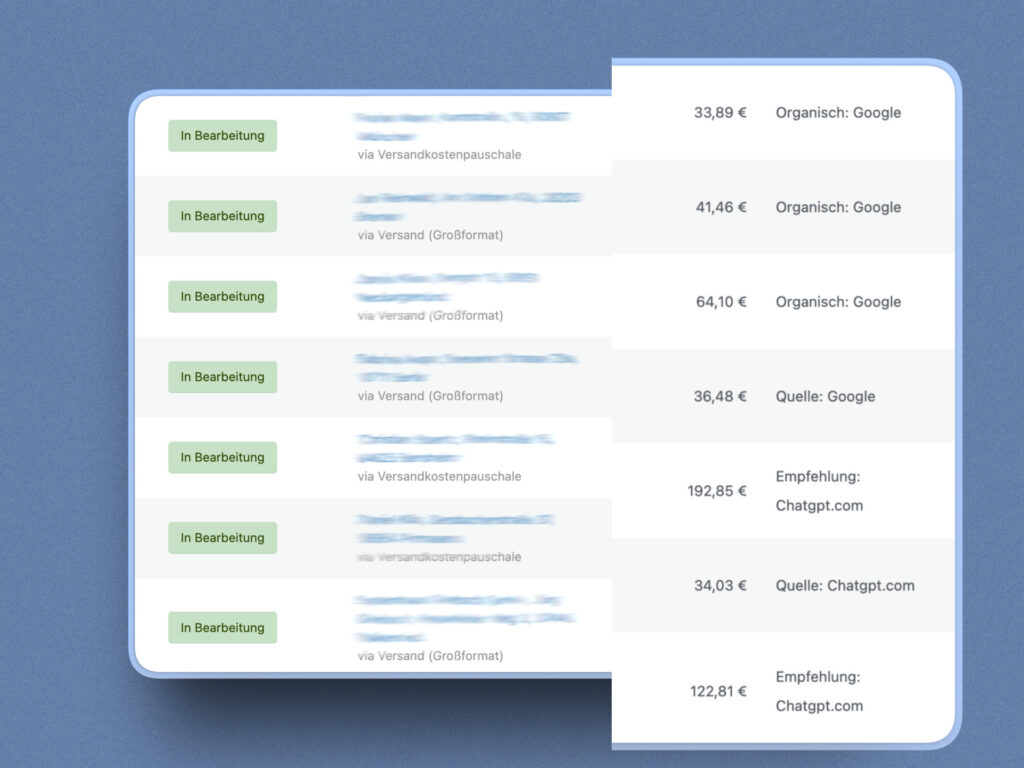Select 'Empfehlung: Chatgpt.com' beside 192,85 €
Image resolution: width=1024 pixels, height=768 pixels.
tap(819, 491)
